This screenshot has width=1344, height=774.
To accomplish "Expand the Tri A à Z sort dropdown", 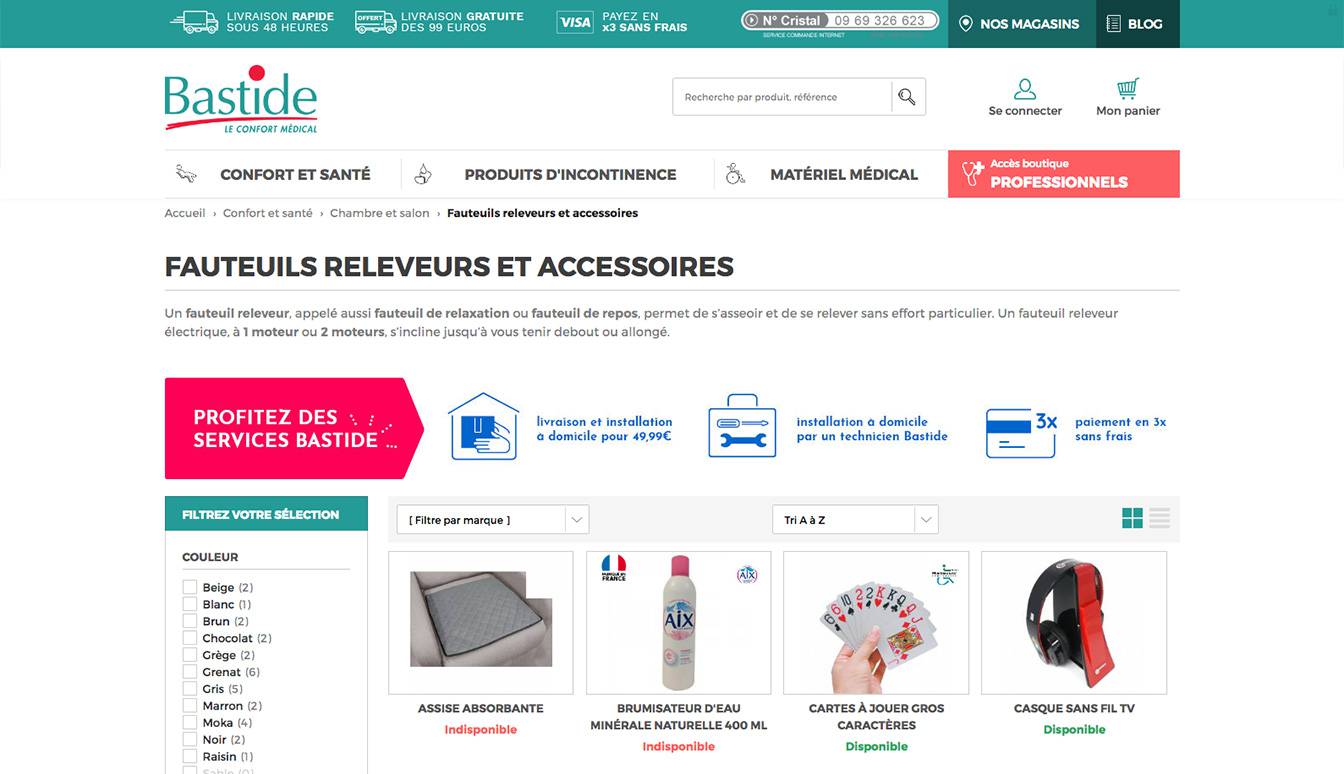I will click(855, 520).
